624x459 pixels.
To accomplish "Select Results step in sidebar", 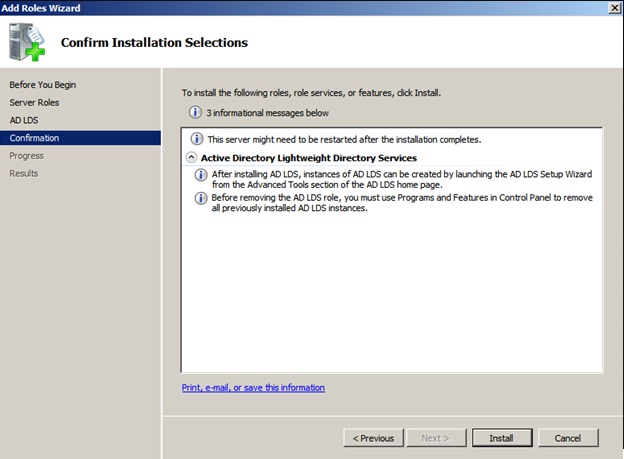I will pos(24,173).
